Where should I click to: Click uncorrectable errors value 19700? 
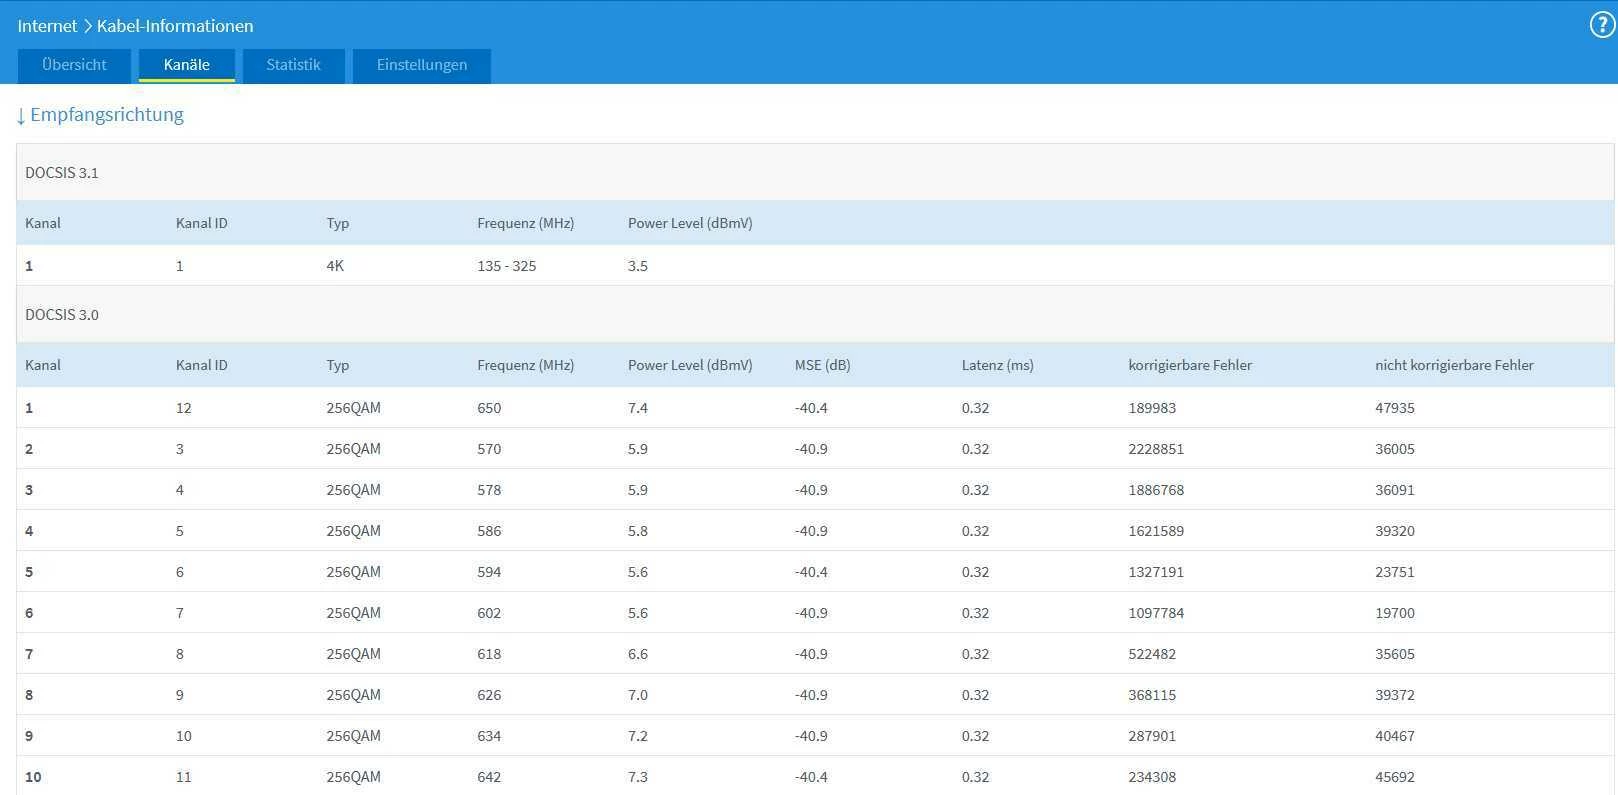pos(1395,613)
